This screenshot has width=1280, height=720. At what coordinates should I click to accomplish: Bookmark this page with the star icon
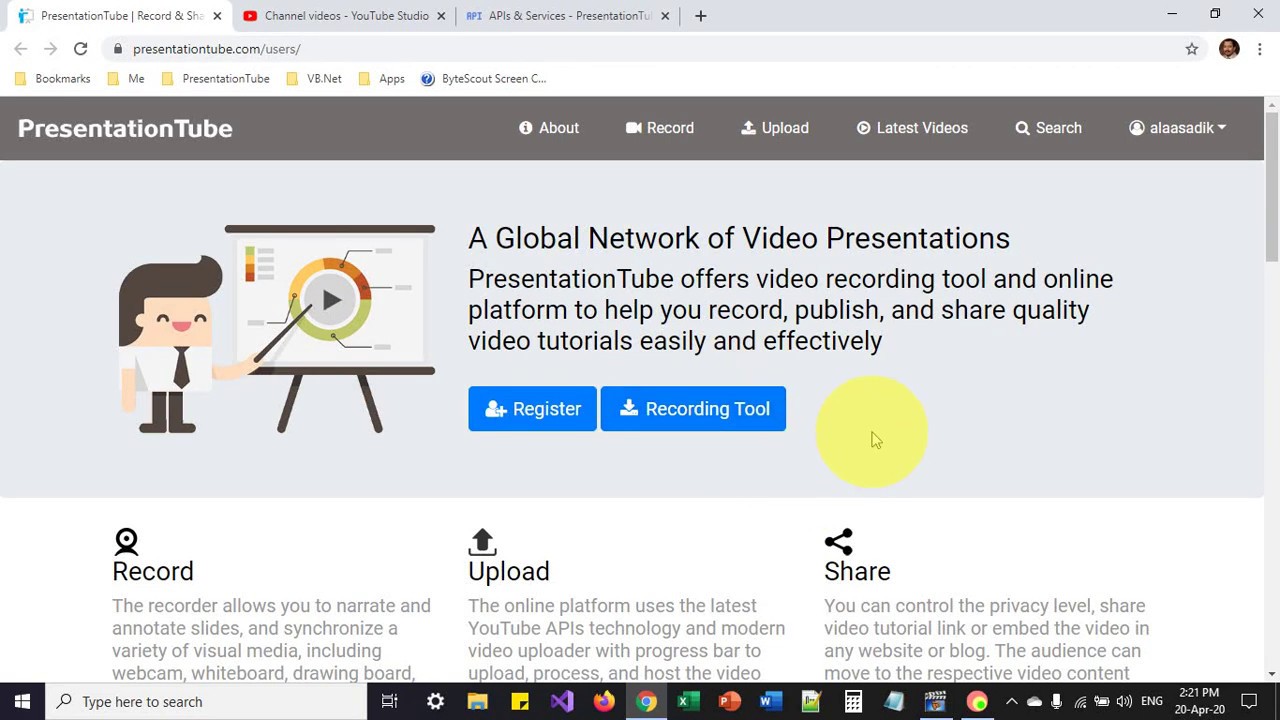pos(1192,49)
